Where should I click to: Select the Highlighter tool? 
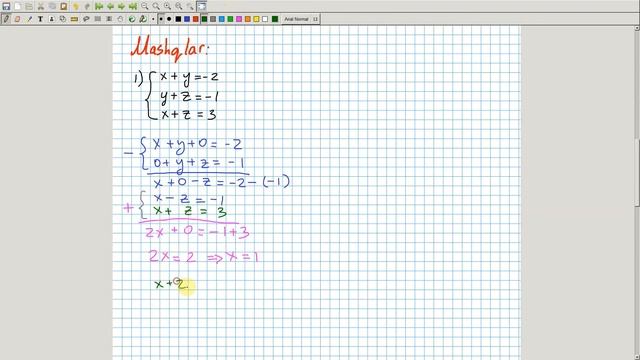pyautogui.click(x=29, y=19)
